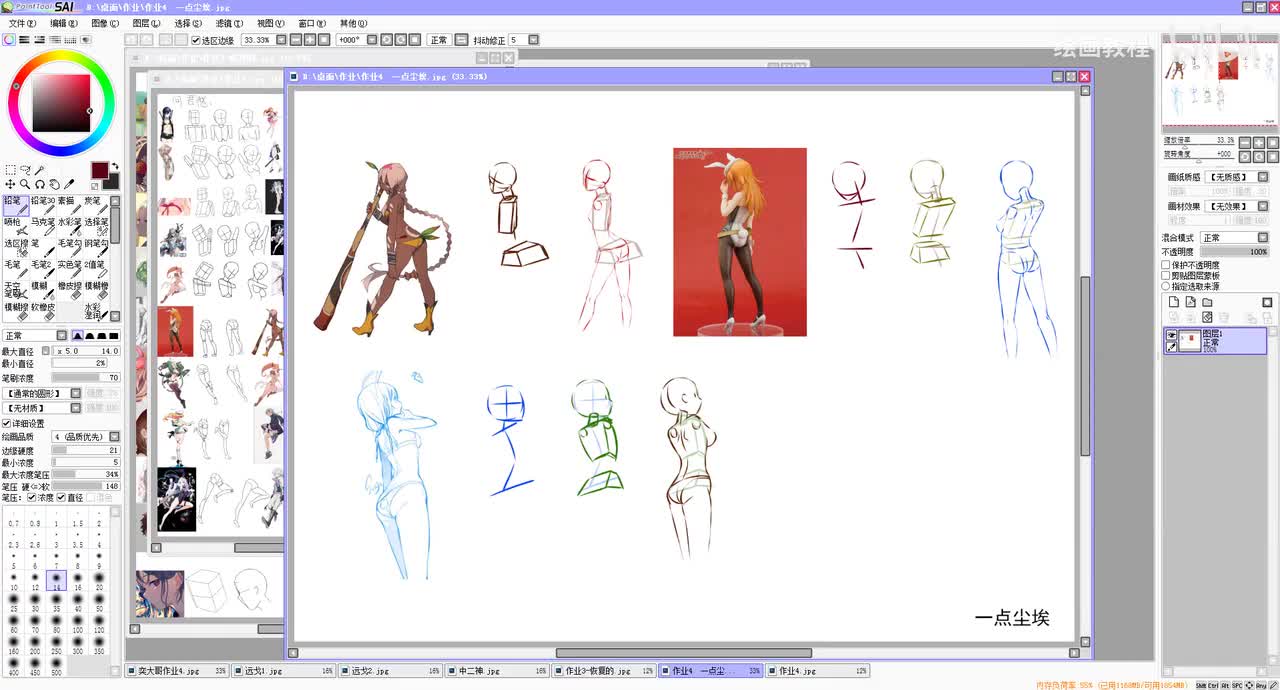Swap foreground and background colors
Screen dimensions: 1280x690
(x=115, y=166)
